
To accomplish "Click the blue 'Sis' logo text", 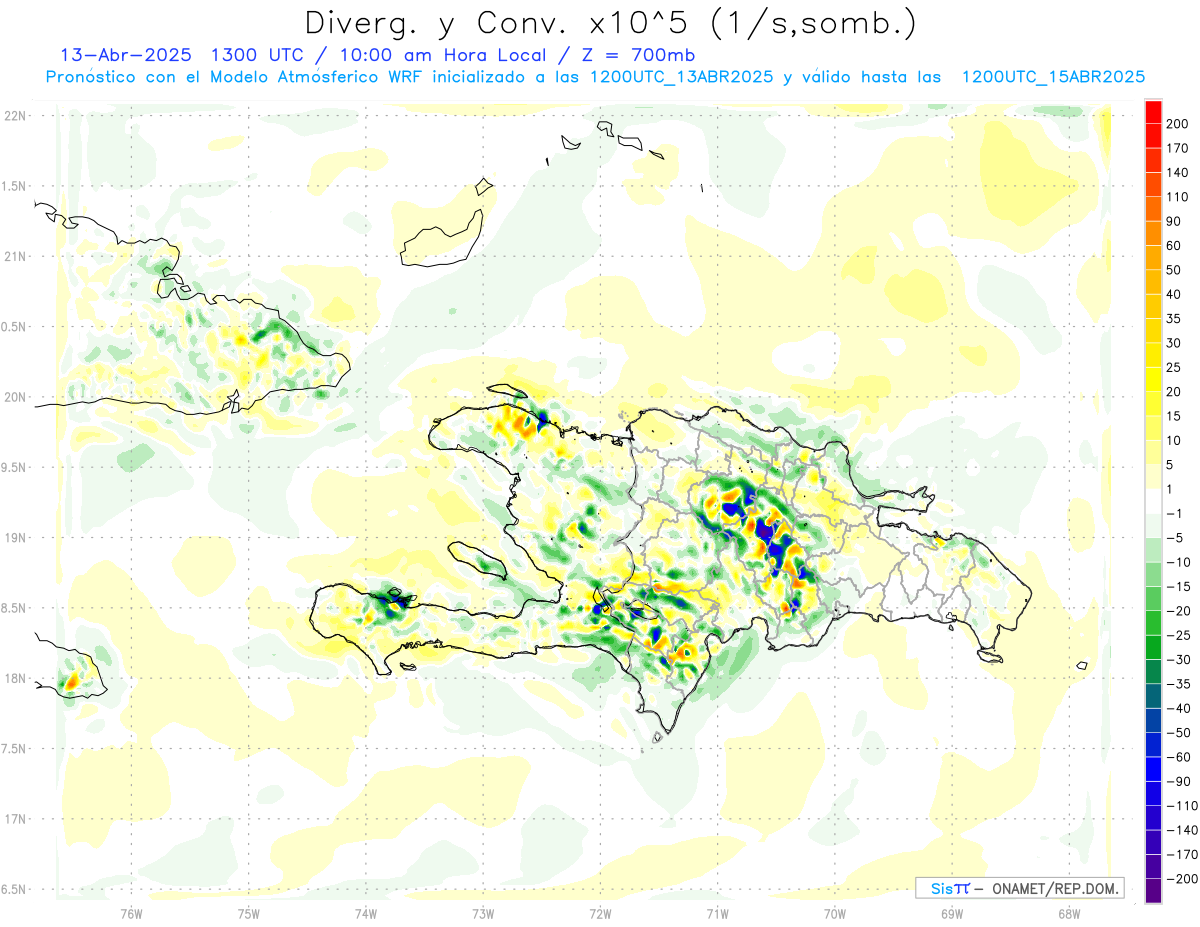I will 942,888.
